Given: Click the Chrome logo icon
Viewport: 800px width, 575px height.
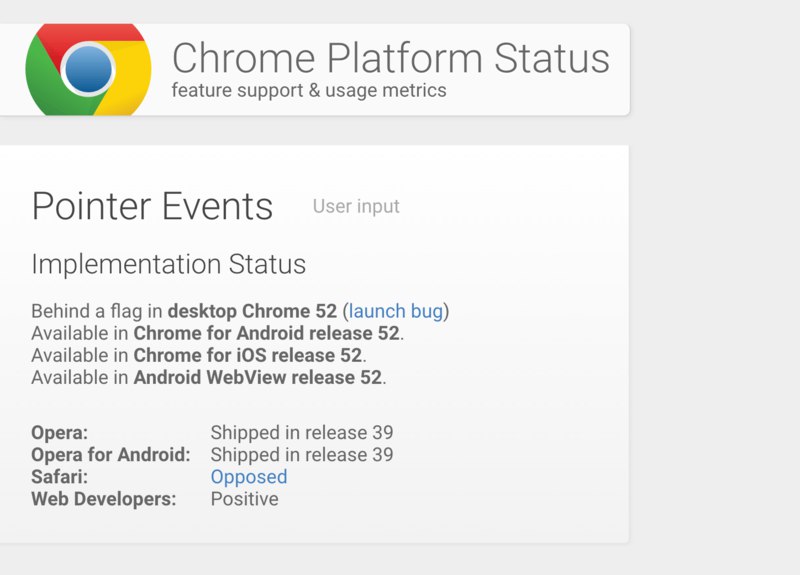Looking at the screenshot, I should click(88, 69).
